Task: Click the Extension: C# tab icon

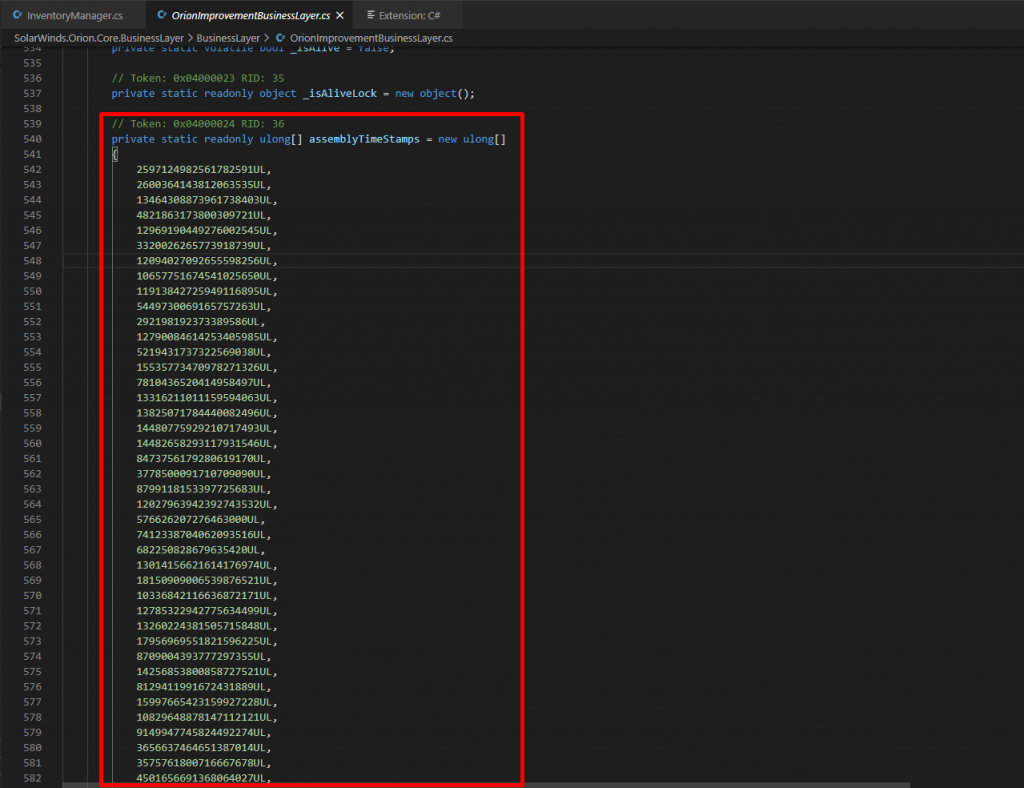Action: tap(370, 14)
